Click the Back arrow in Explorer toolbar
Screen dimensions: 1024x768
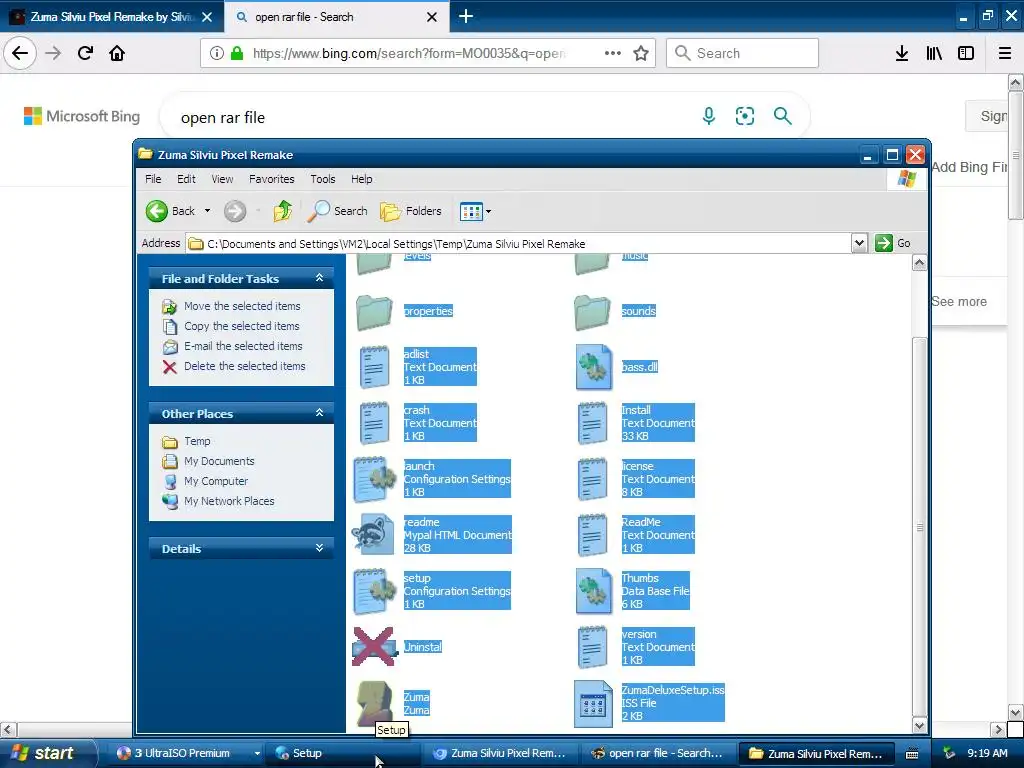pos(157,211)
